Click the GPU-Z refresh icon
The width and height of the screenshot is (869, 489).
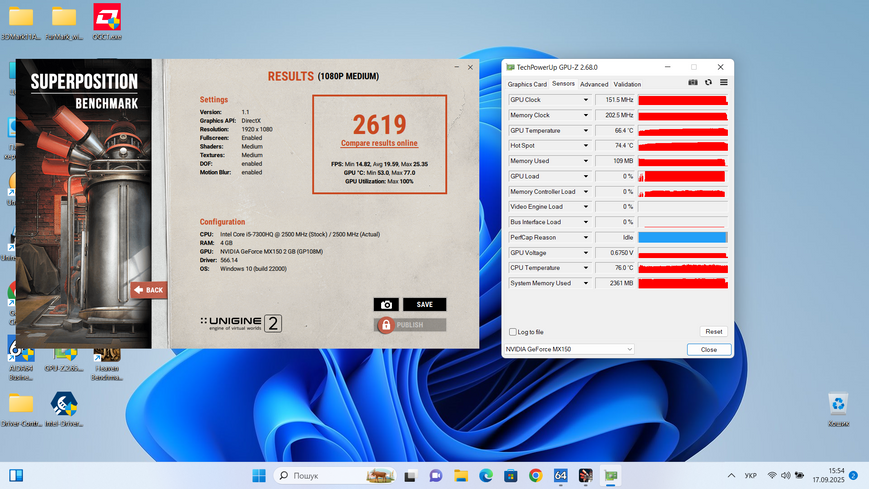[x=708, y=83]
